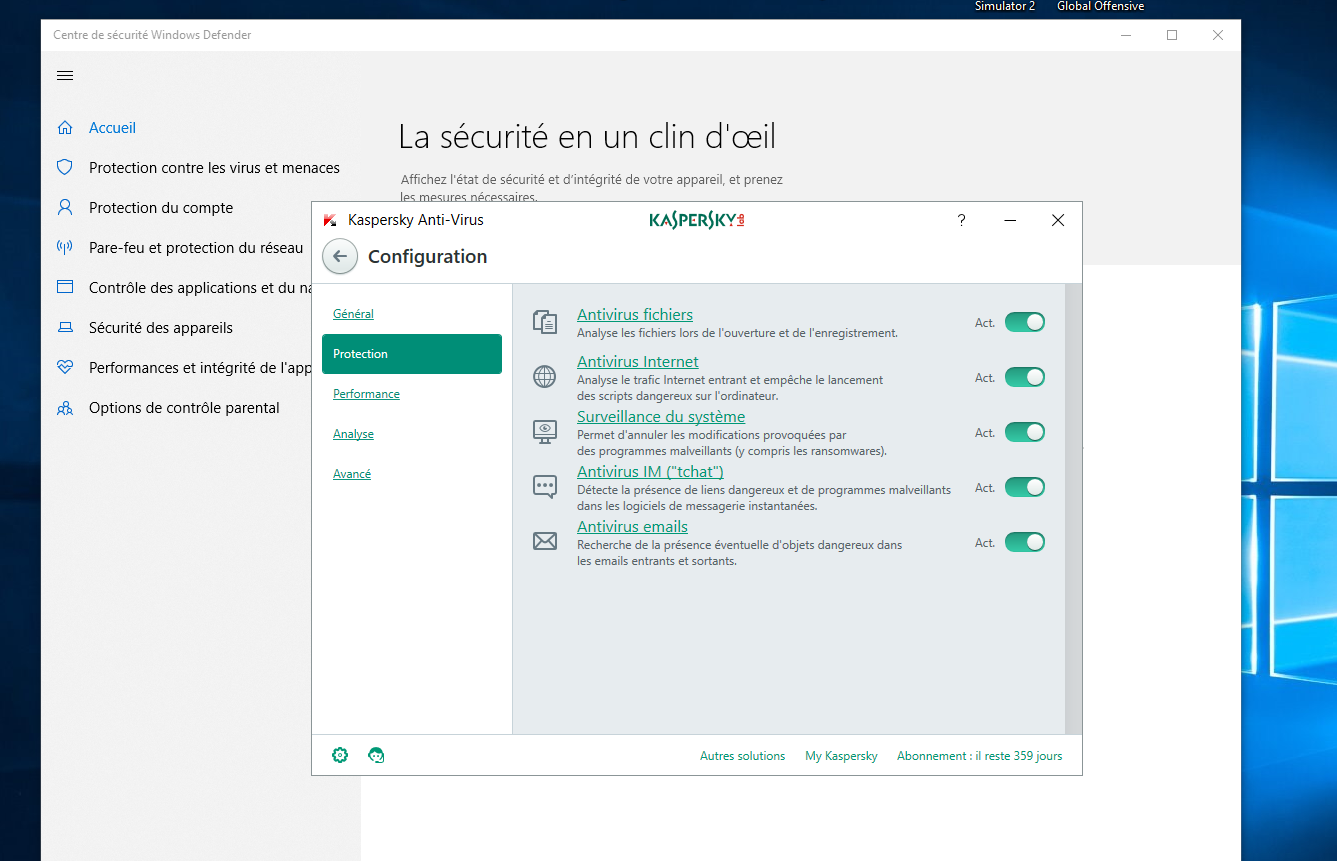Maximize the Windows Defender window
1337x861 pixels.
(1172, 35)
